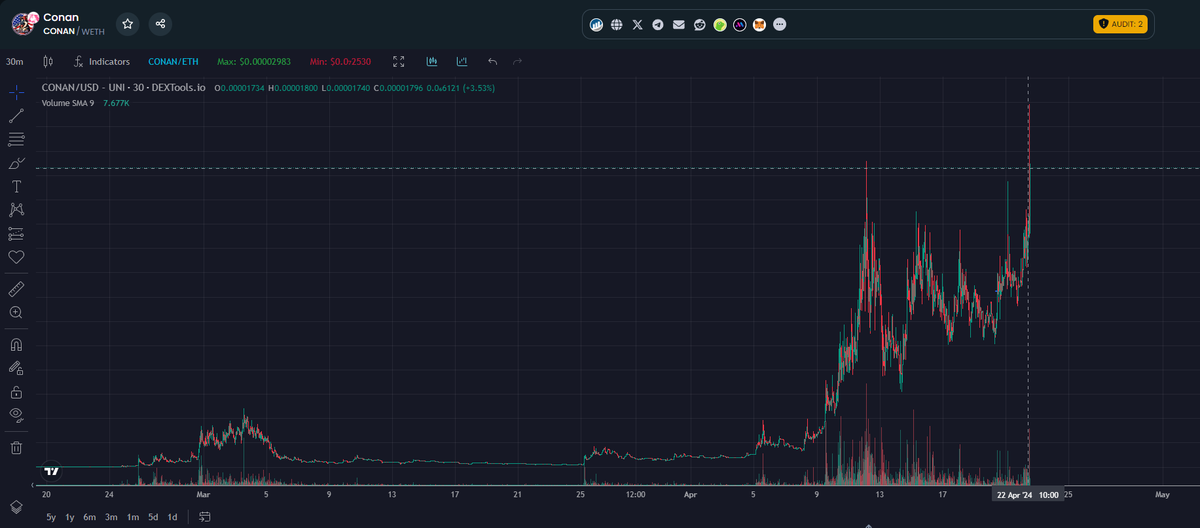Set chart range to 1d
The width and height of the screenshot is (1200, 528).
[x=172, y=517]
